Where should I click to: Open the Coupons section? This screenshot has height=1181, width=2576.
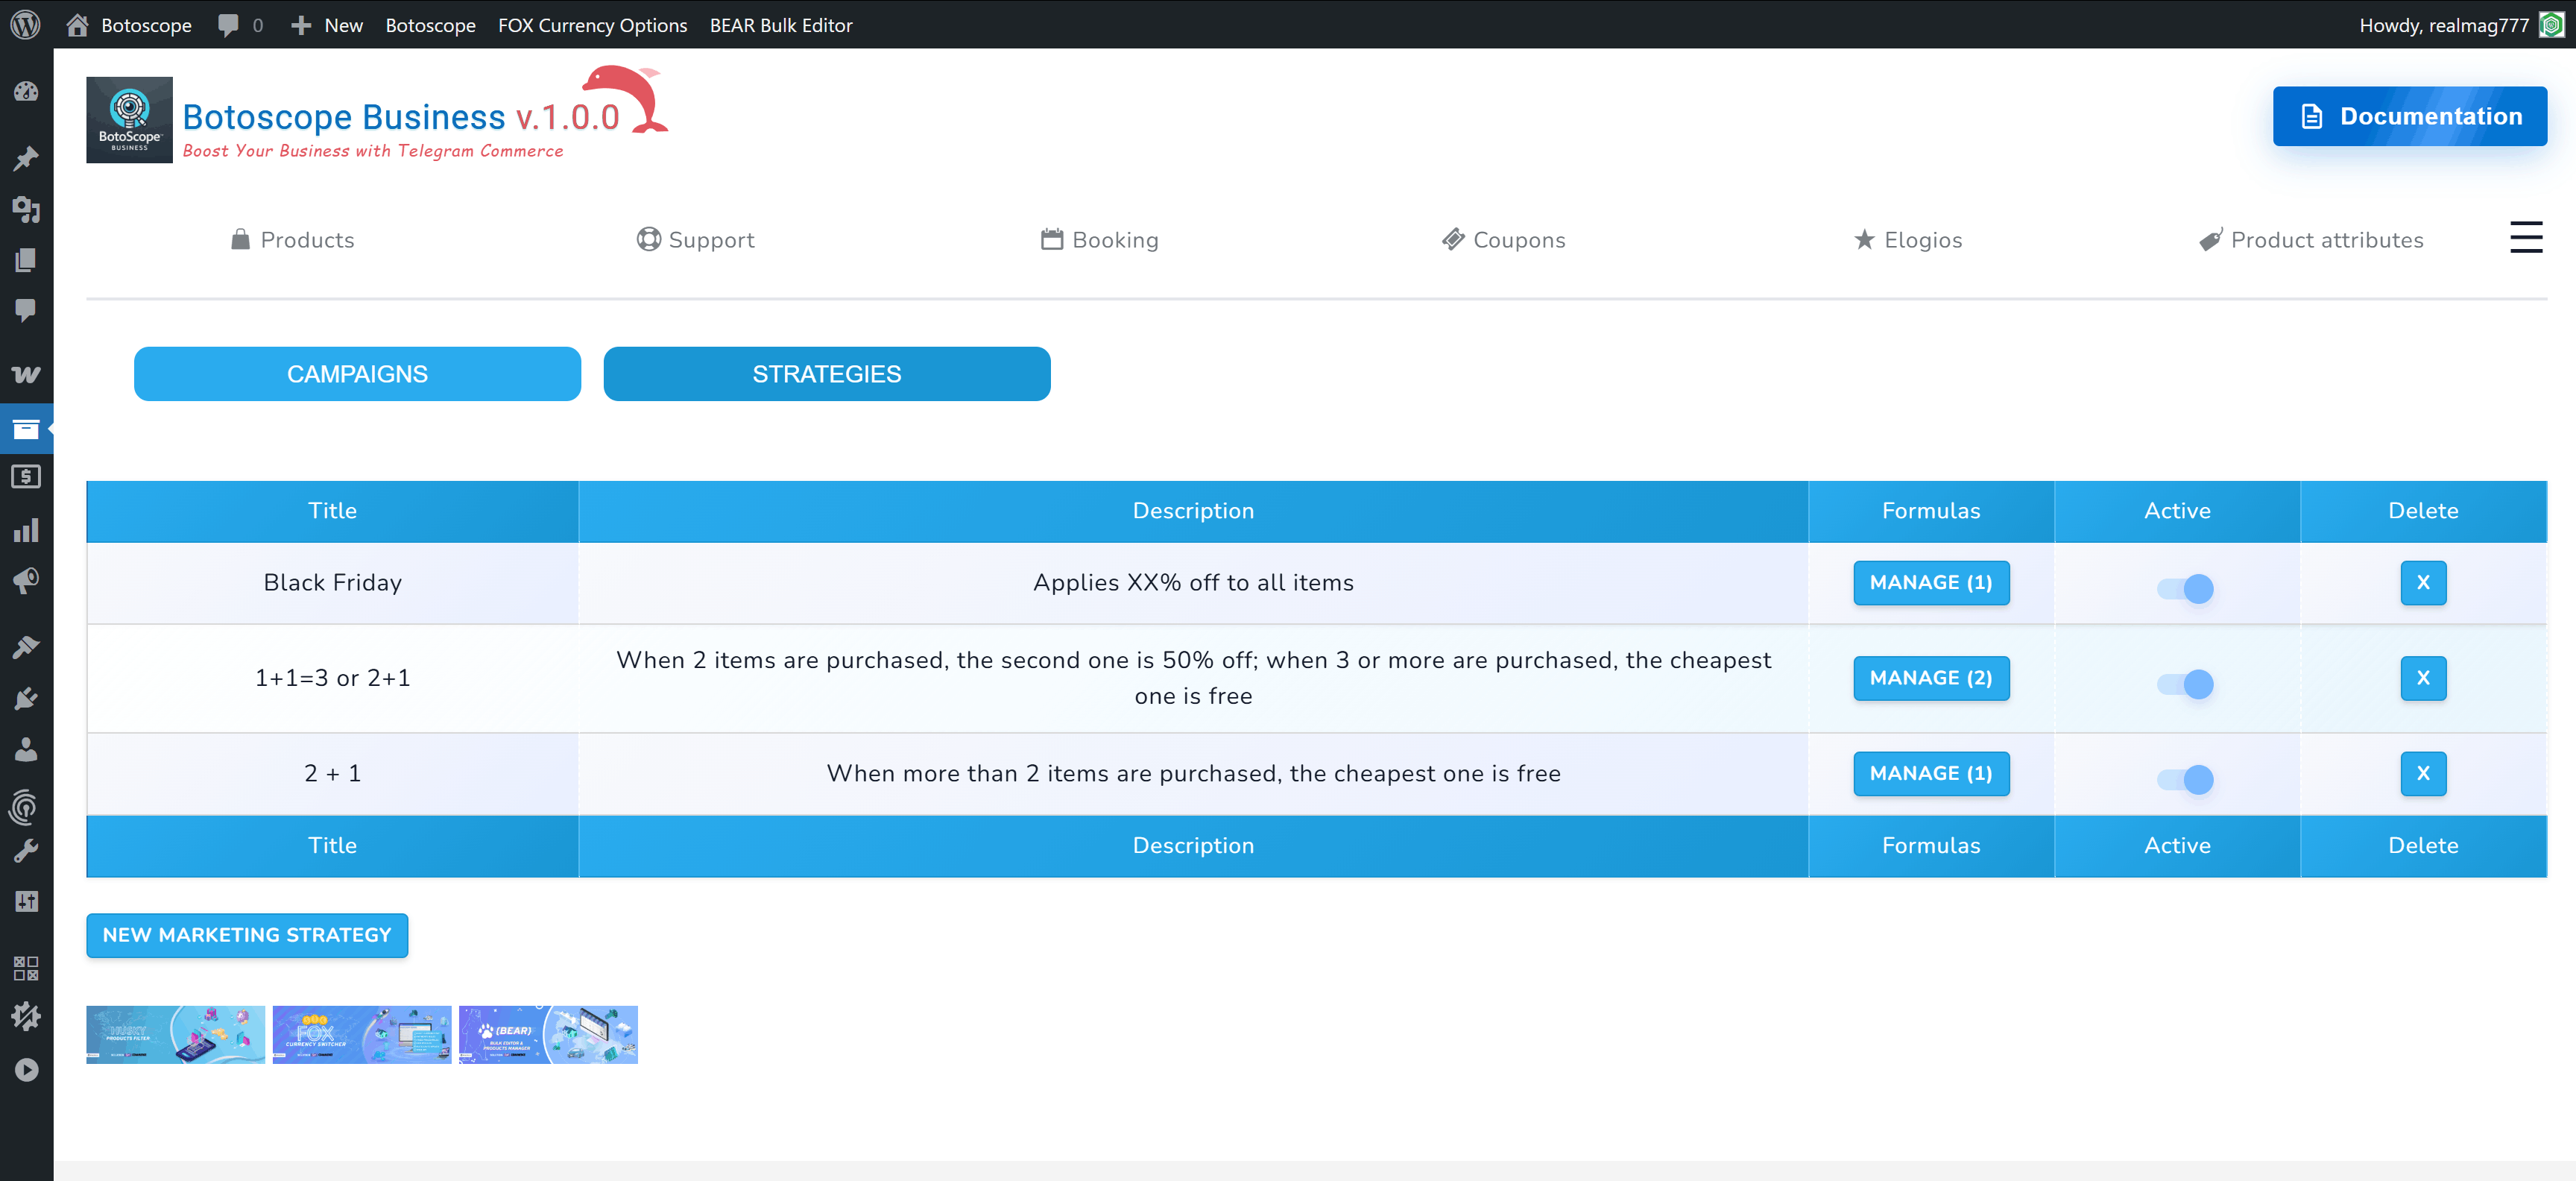click(x=1503, y=239)
